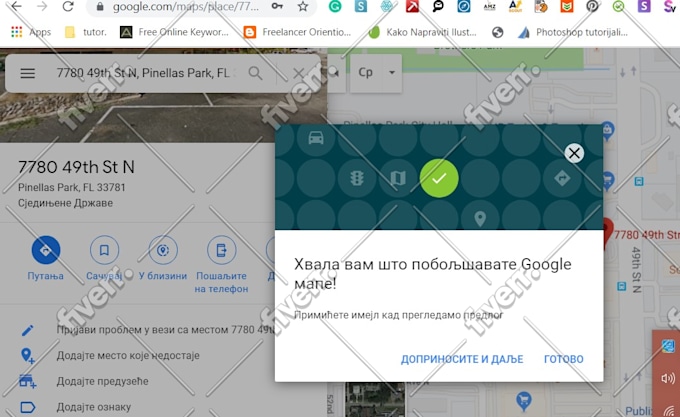Click the Pinterest extension icon
Viewport: 680px width, 417px height.
[x=592, y=6]
